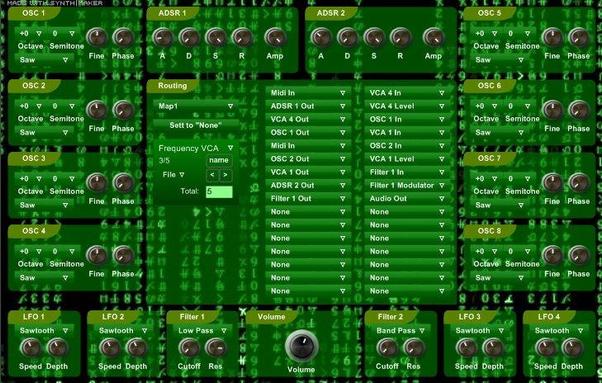Click the Total number input field

[219, 192]
